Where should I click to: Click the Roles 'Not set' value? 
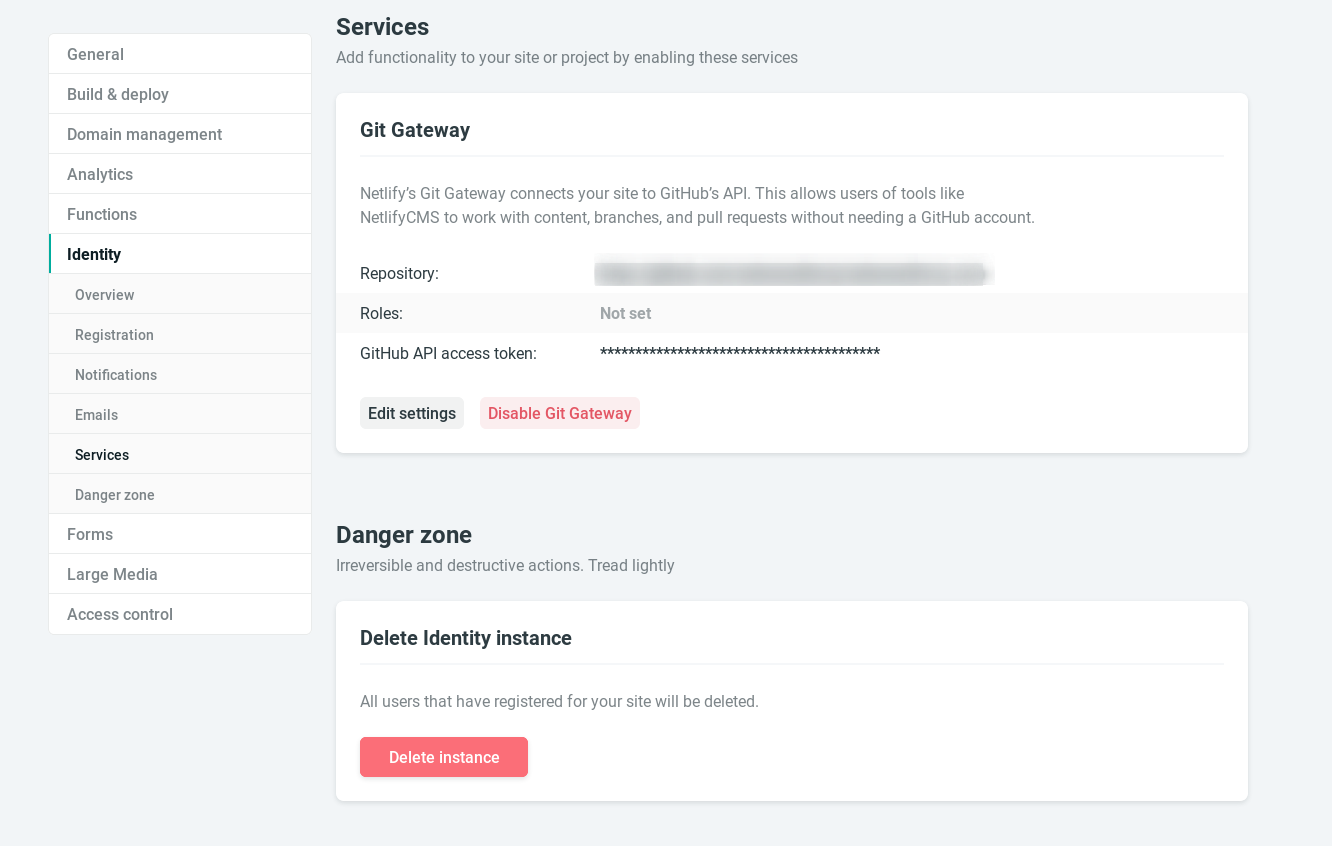coord(625,313)
